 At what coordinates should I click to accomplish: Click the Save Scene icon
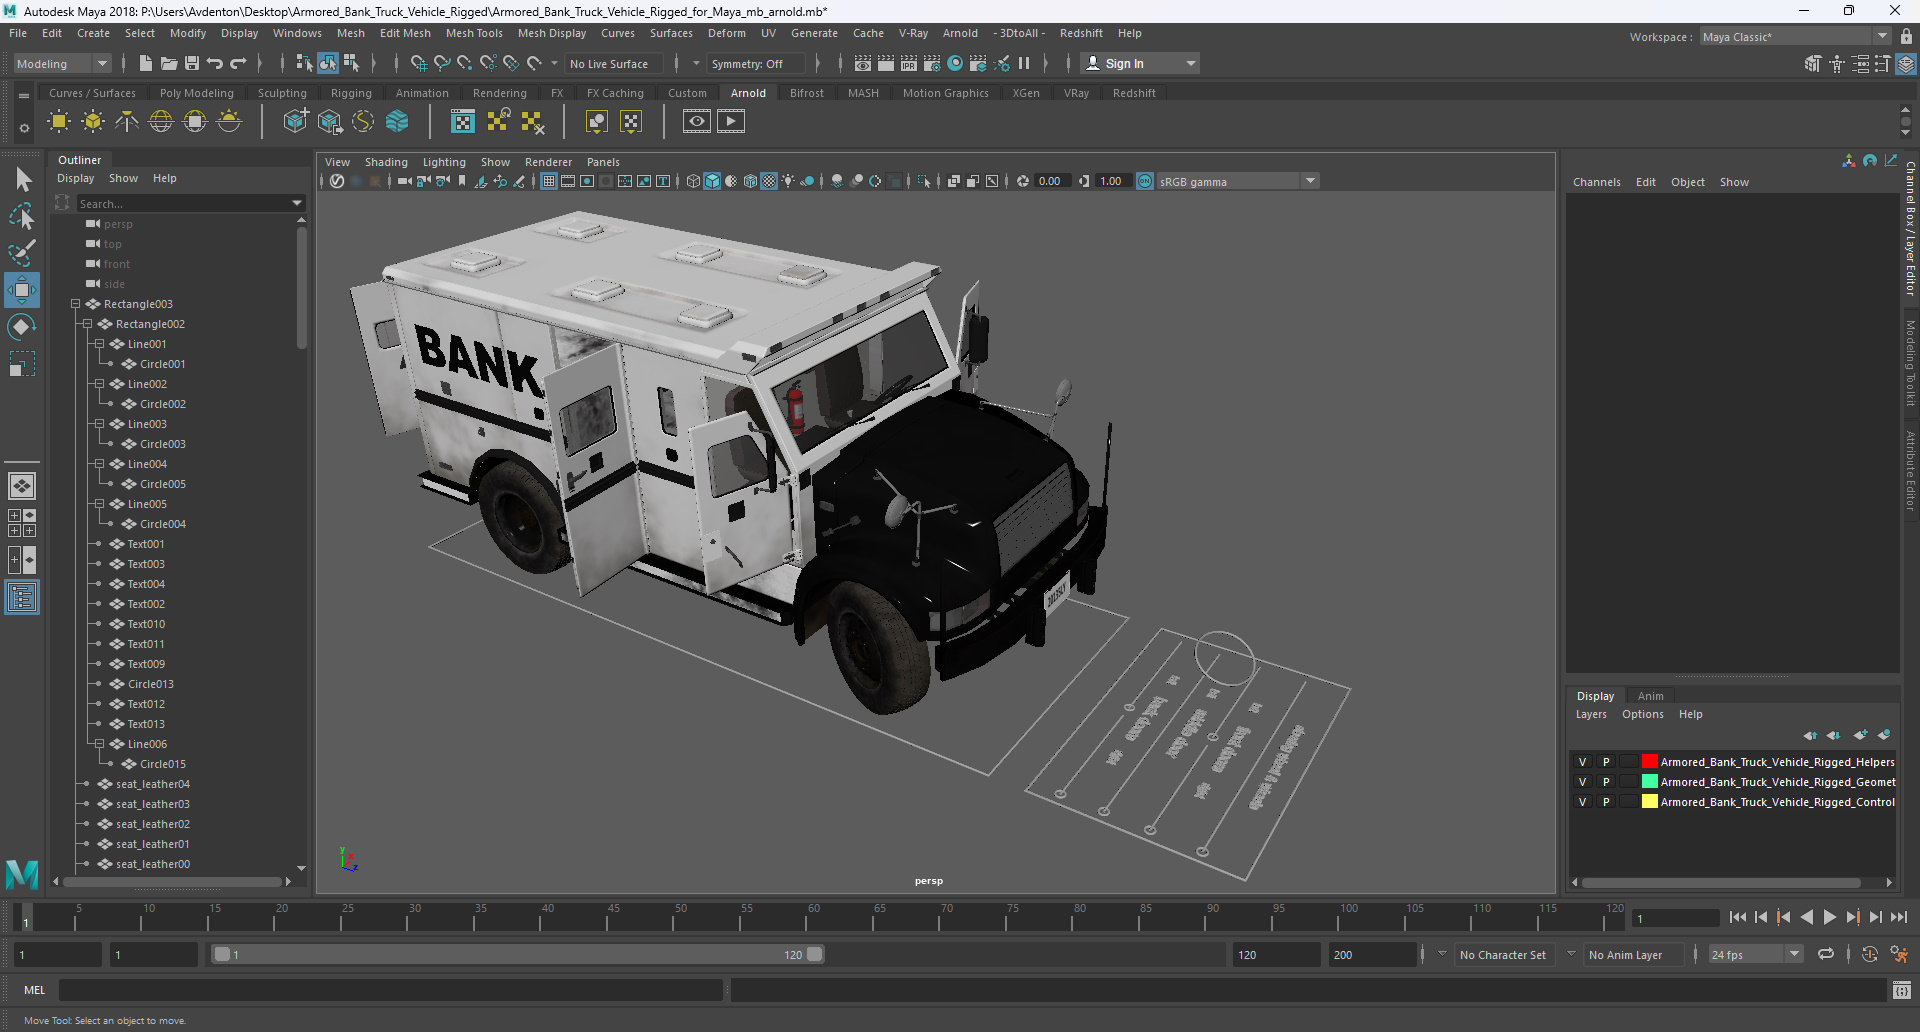click(x=192, y=64)
